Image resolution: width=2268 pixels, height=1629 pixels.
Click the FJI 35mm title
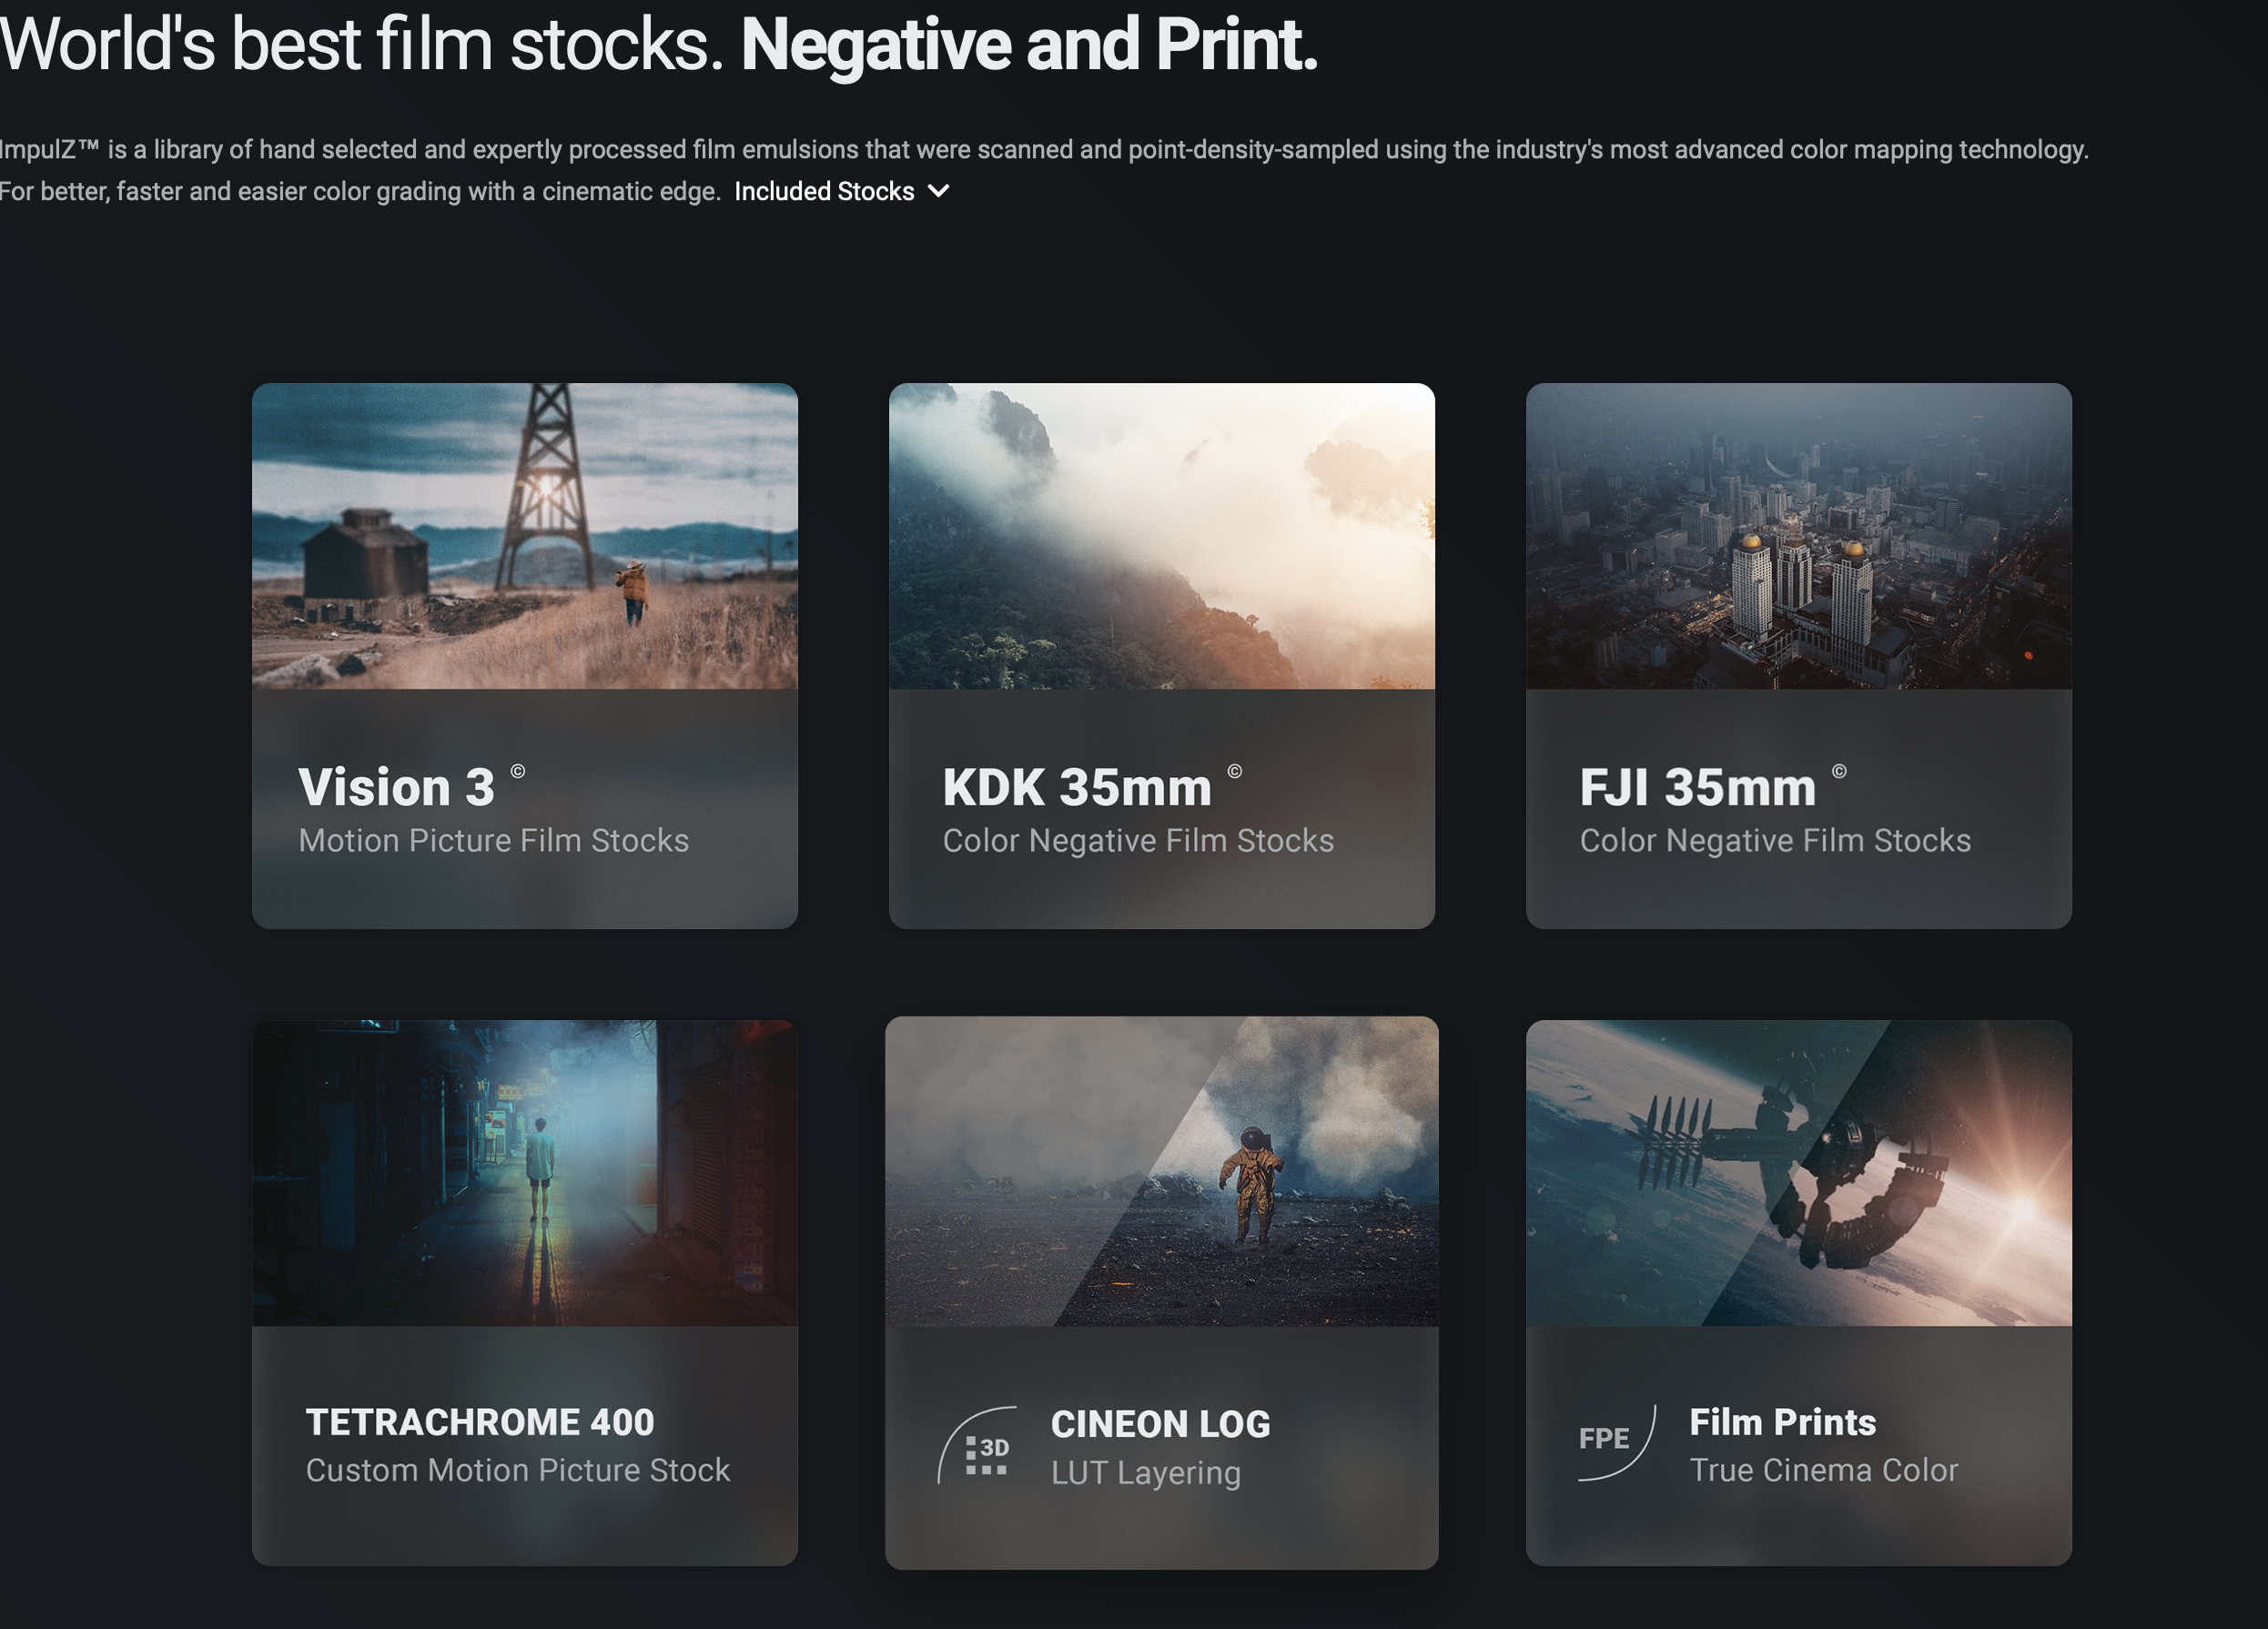point(1697,787)
